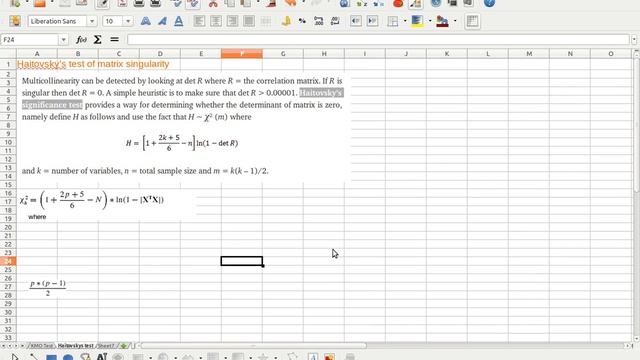
Task: Select the chi-square formula image
Action: coord(92,200)
